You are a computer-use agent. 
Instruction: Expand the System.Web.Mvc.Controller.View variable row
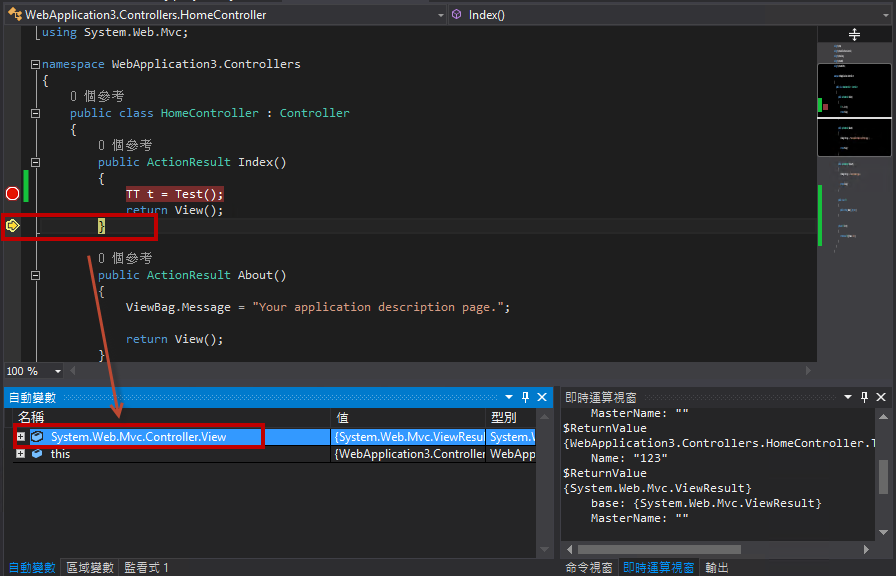click(x=21, y=437)
